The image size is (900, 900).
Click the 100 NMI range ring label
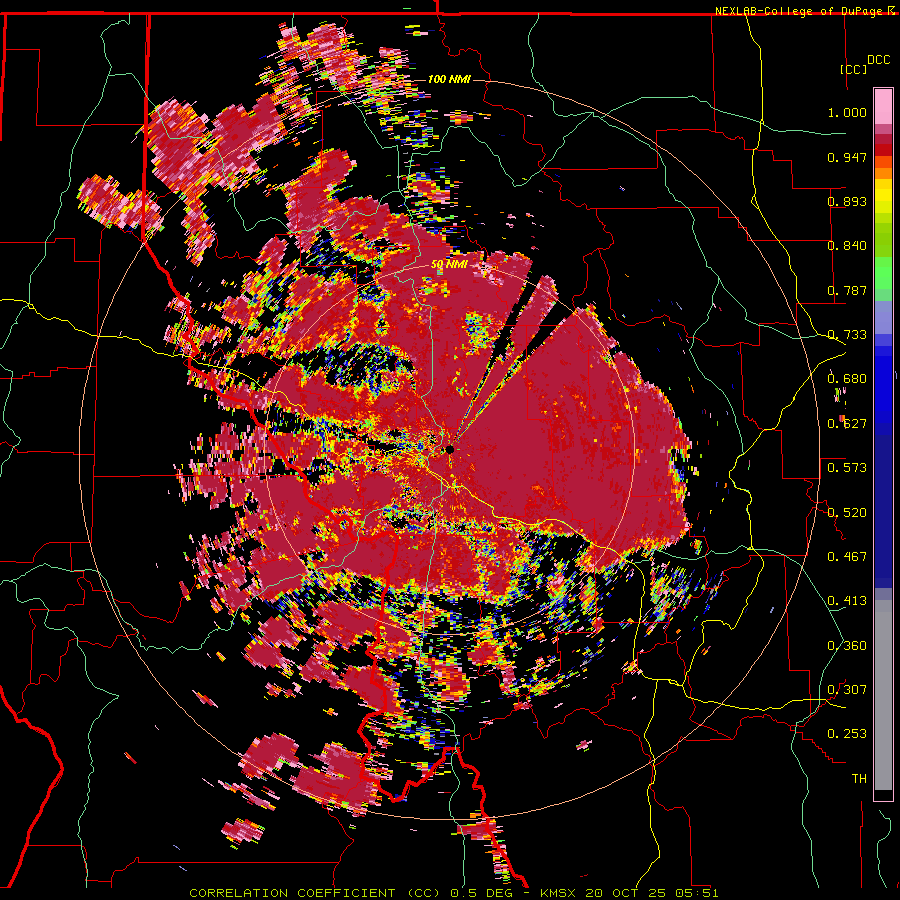[x=449, y=79]
